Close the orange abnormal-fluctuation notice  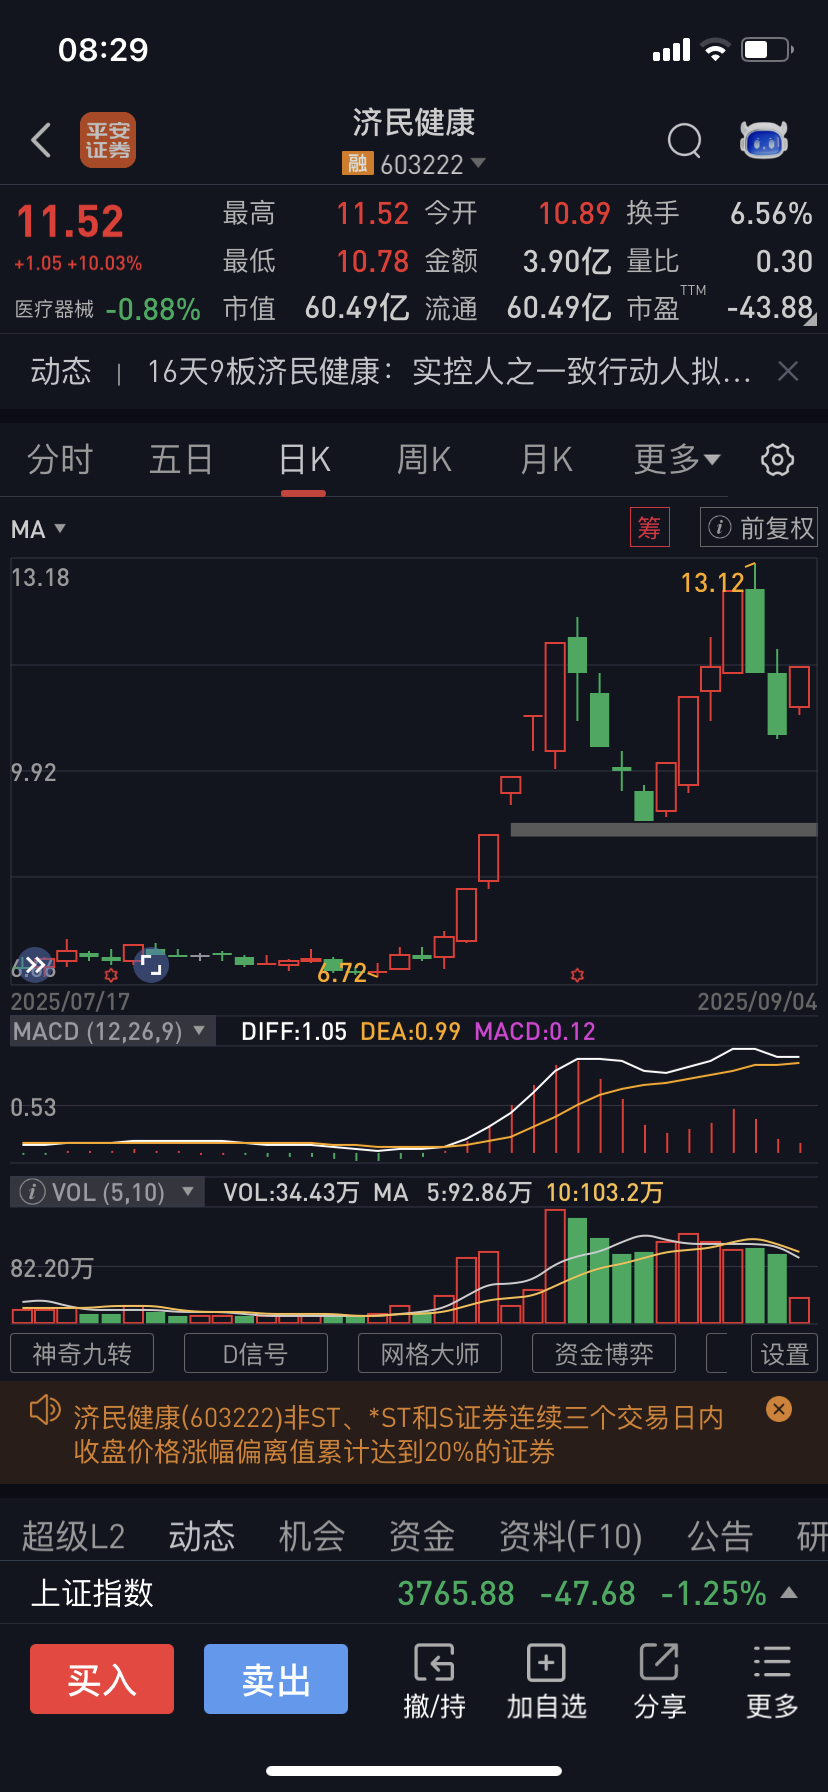(779, 1409)
